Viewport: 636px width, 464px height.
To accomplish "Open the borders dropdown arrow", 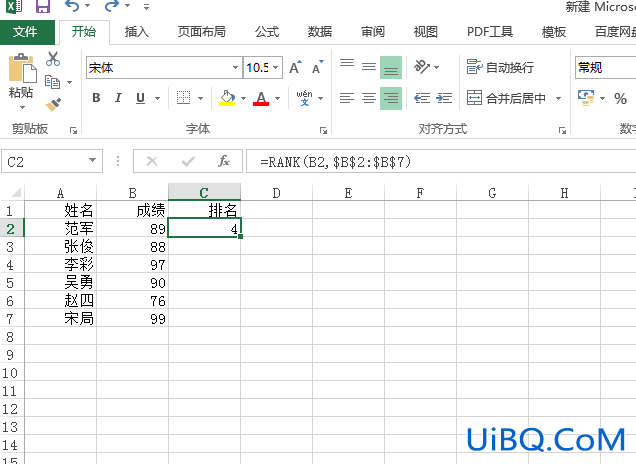I will pyautogui.click(x=200, y=98).
